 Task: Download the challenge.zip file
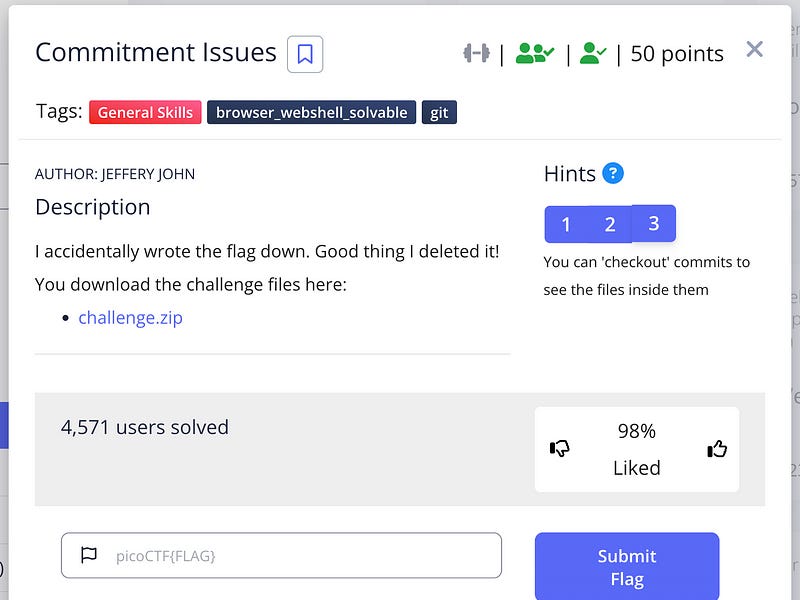(130, 317)
